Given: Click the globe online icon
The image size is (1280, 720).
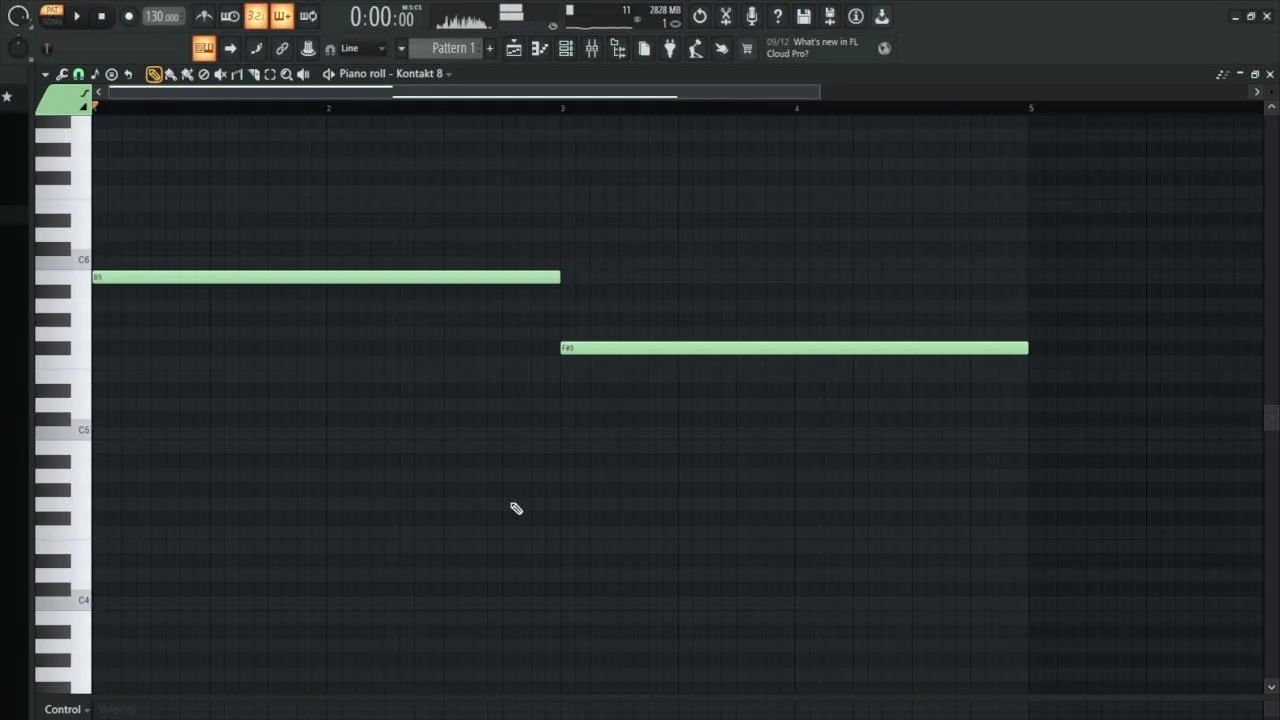Looking at the screenshot, I should click(x=884, y=48).
